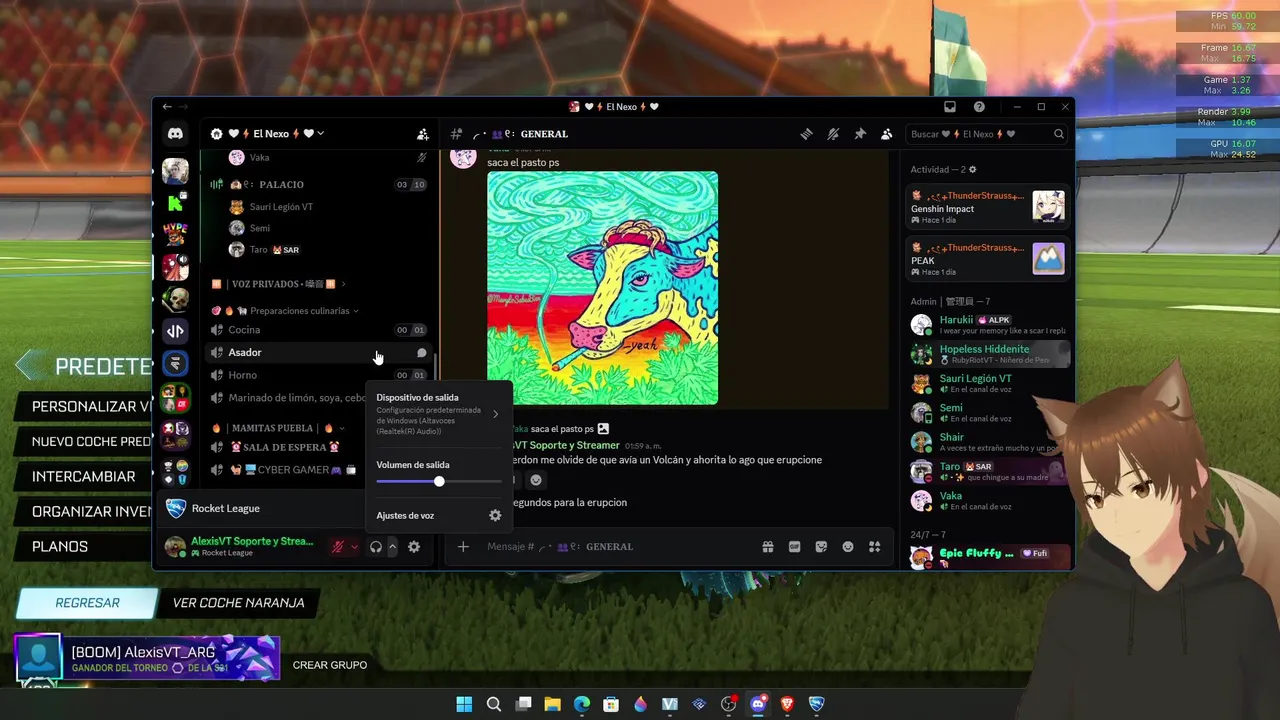1280x720 pixels.
Task: Expand El Nexo server name dropdown
Action: click(320, 134)
